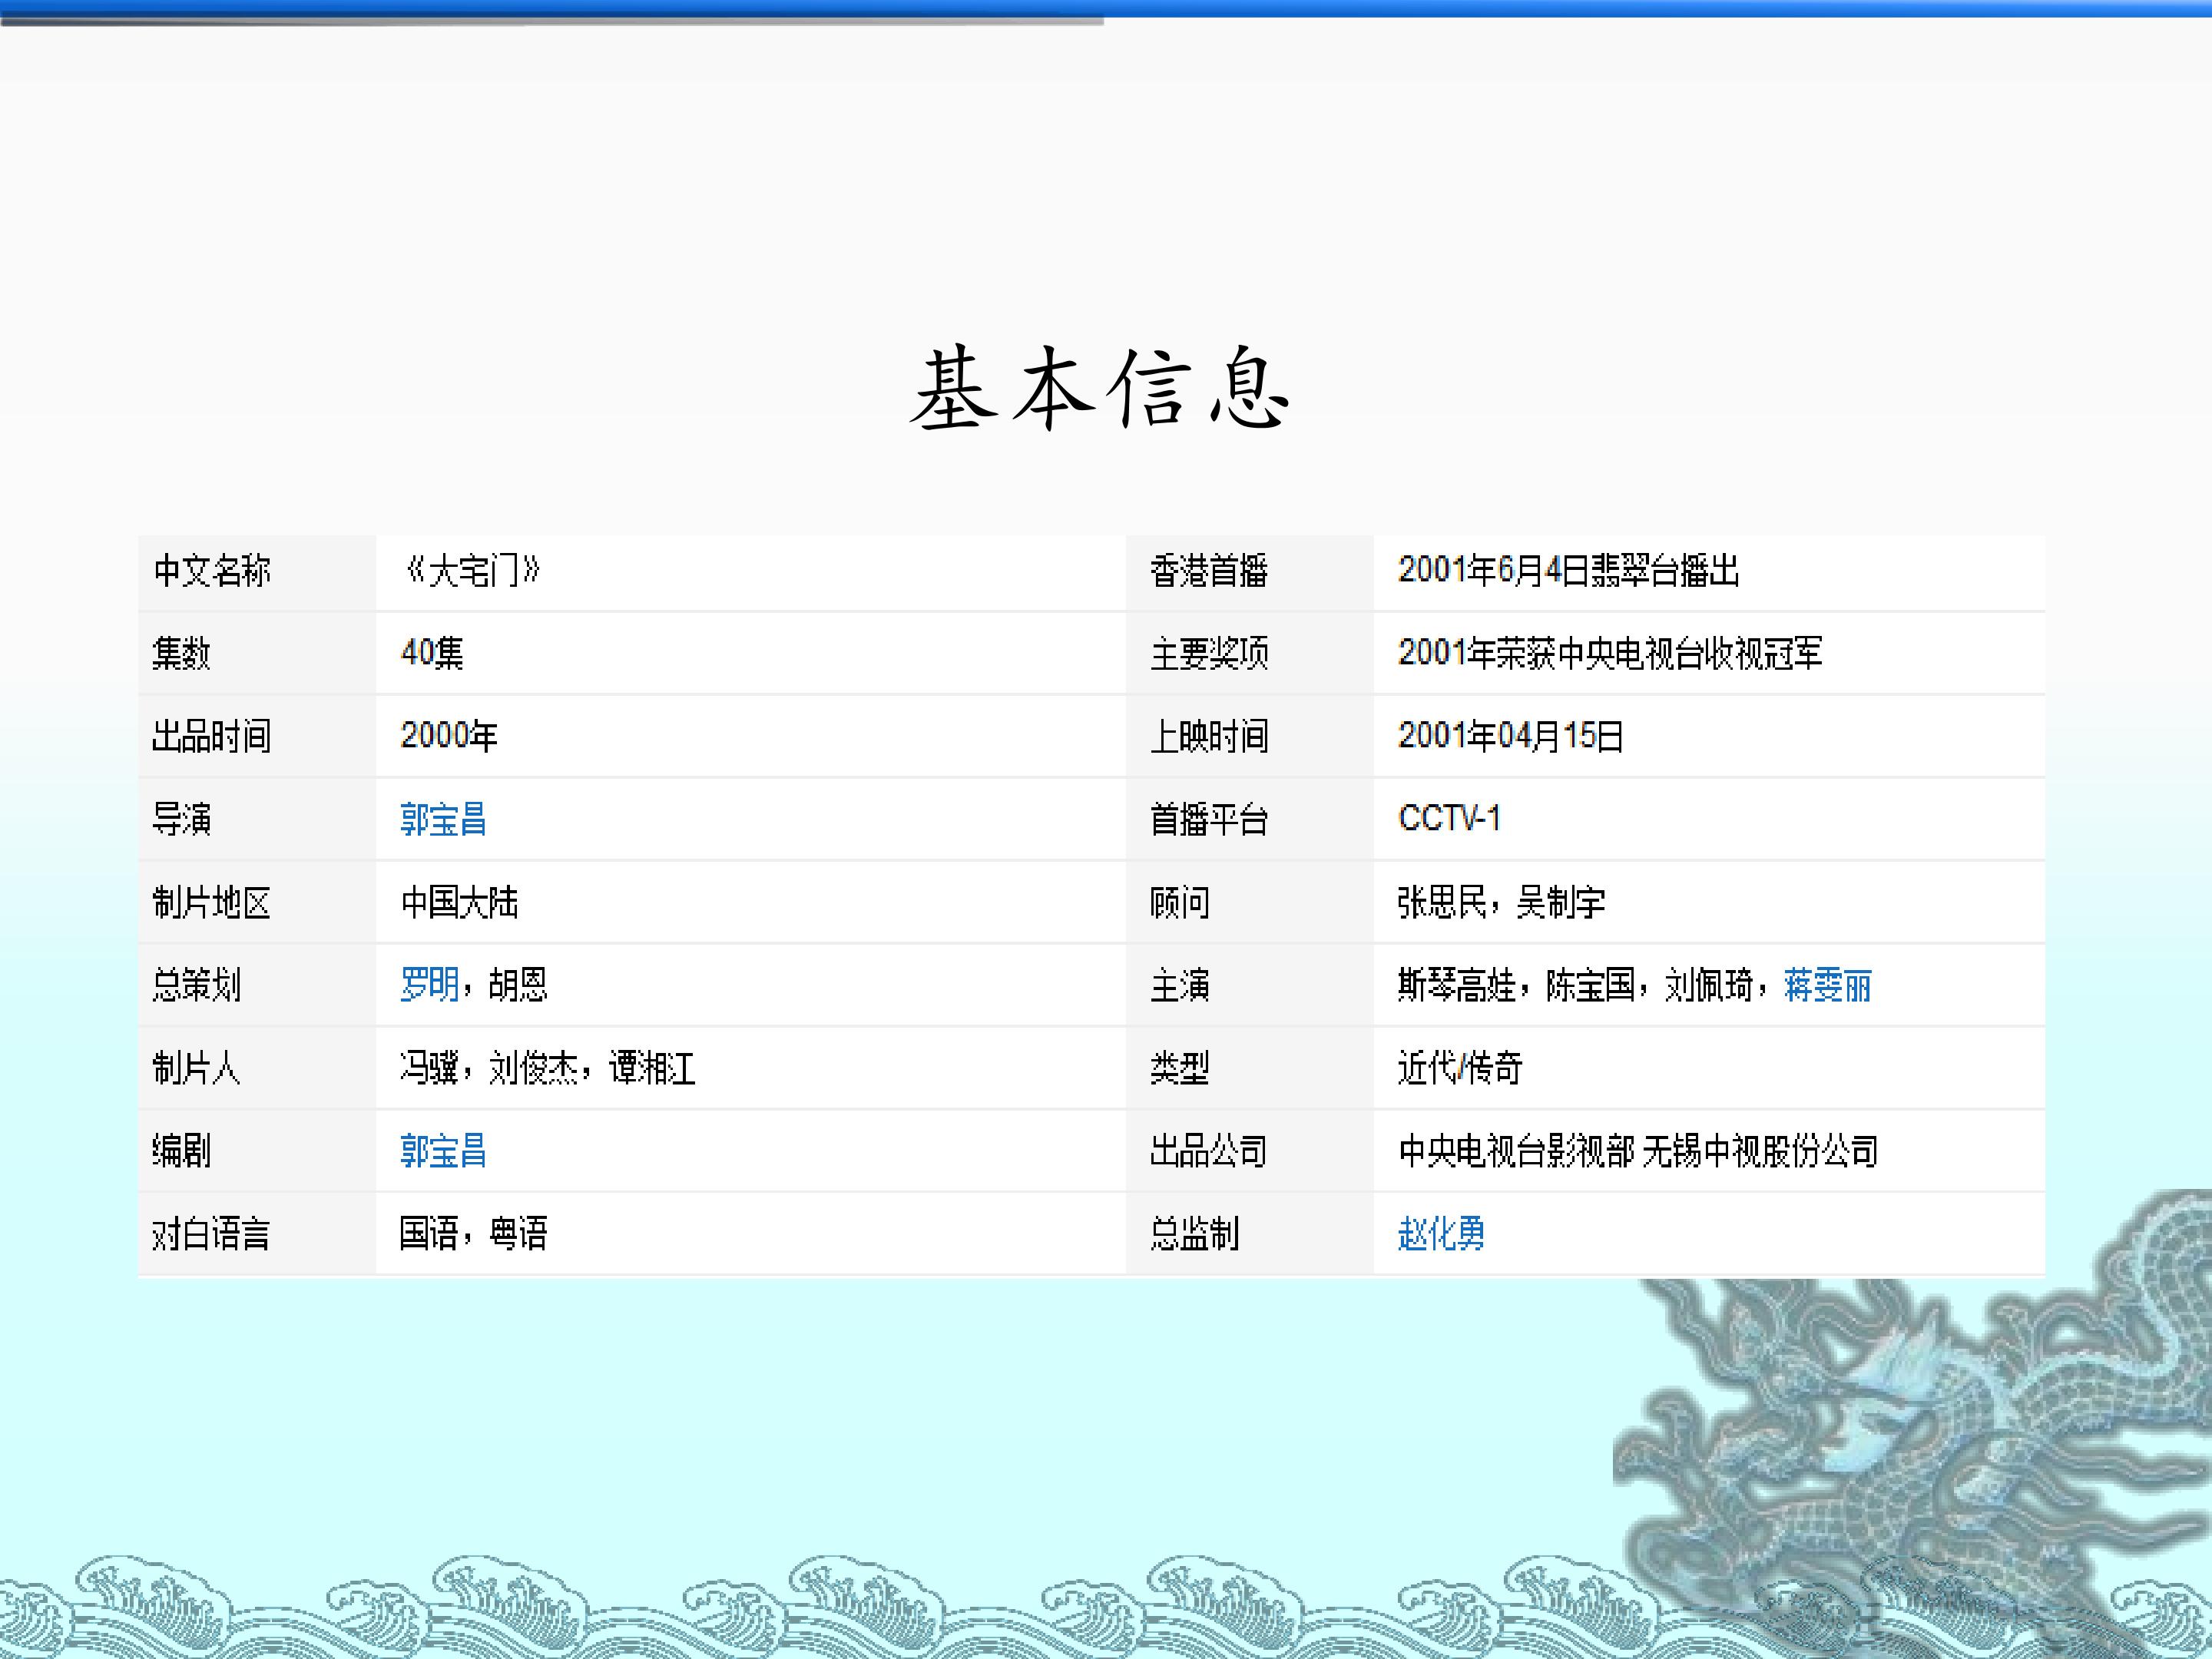
Task: Select the 2001年04月15日 release date
Action: (x=1509, y=736)
